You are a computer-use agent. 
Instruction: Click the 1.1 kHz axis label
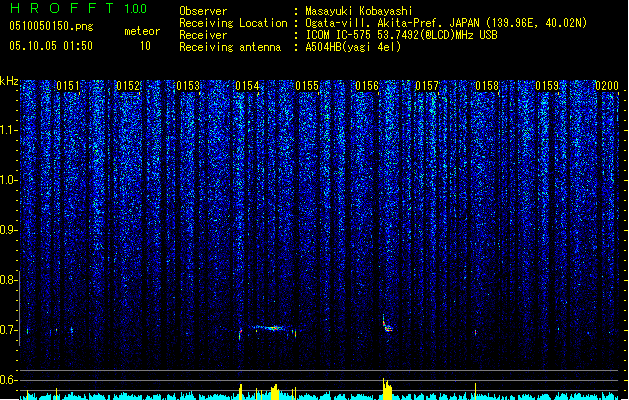click(8, 130)
